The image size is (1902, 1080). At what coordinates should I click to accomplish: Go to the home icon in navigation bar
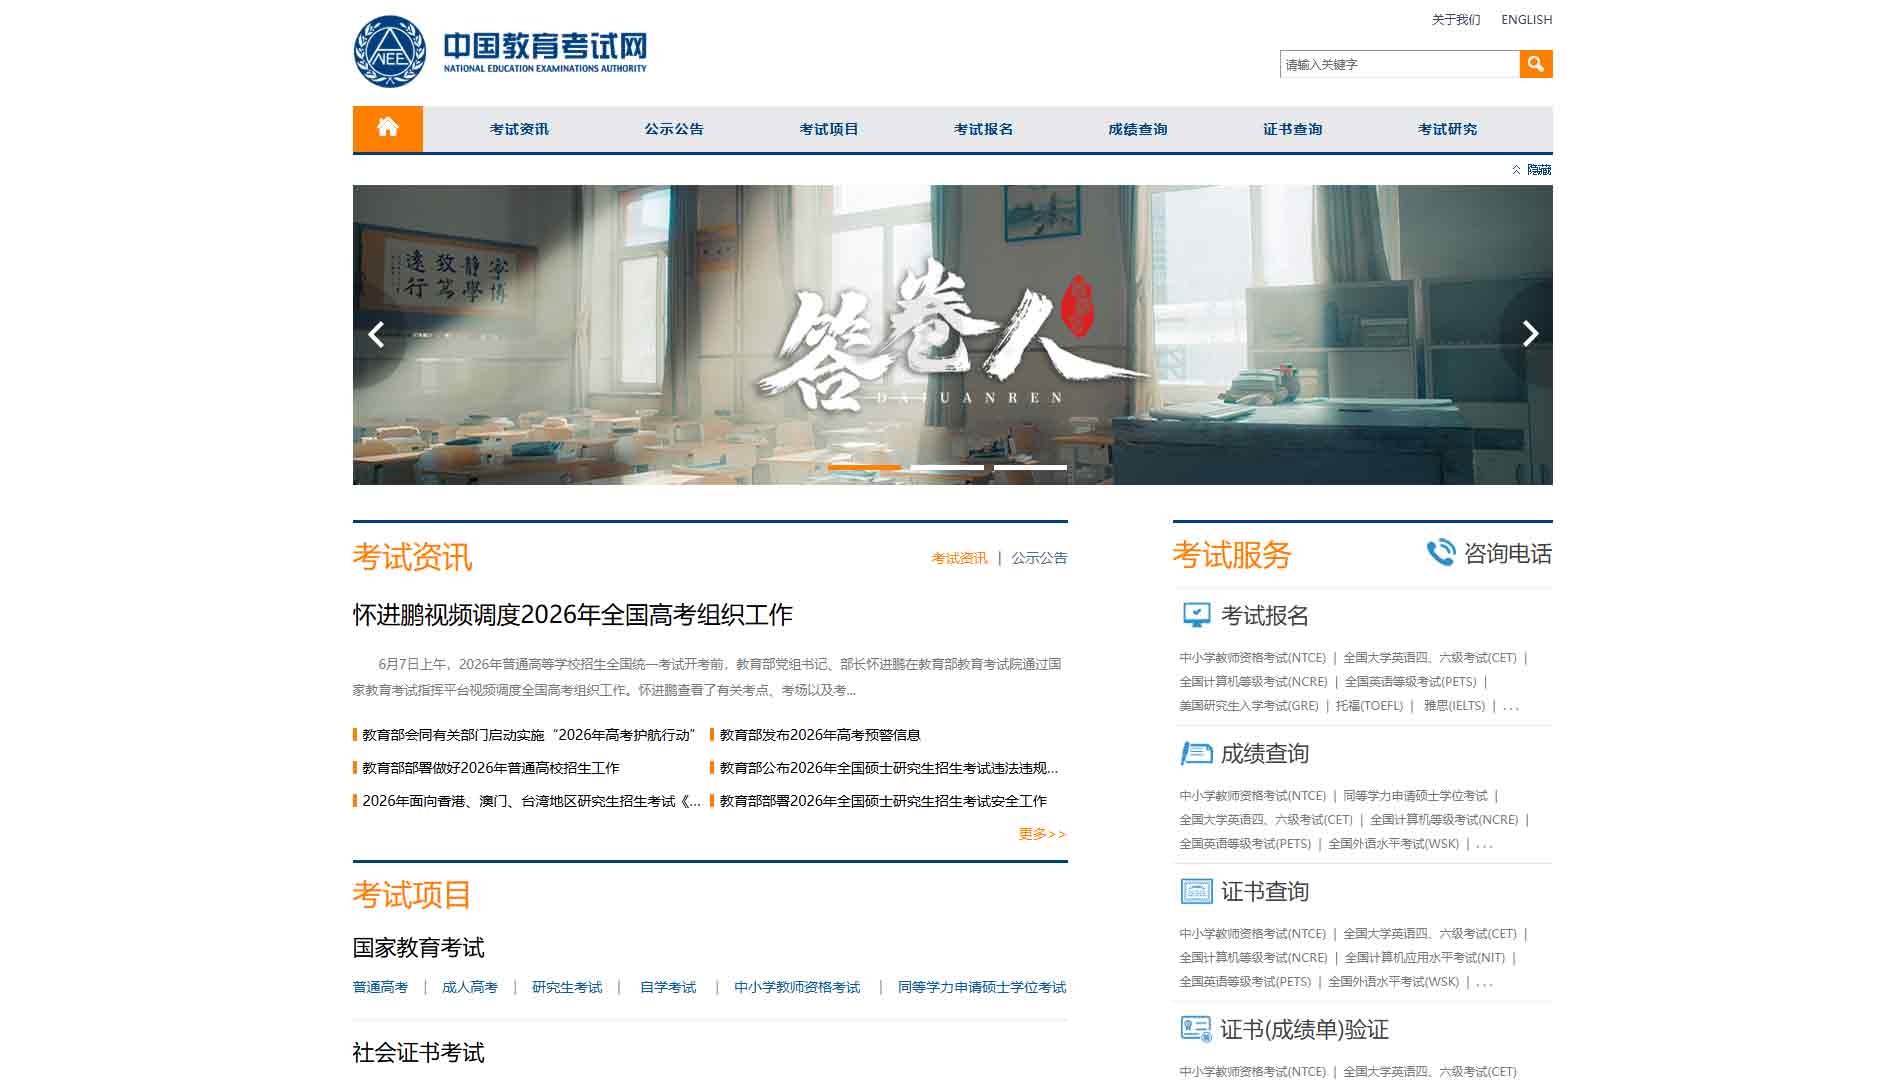coord(388,128)
